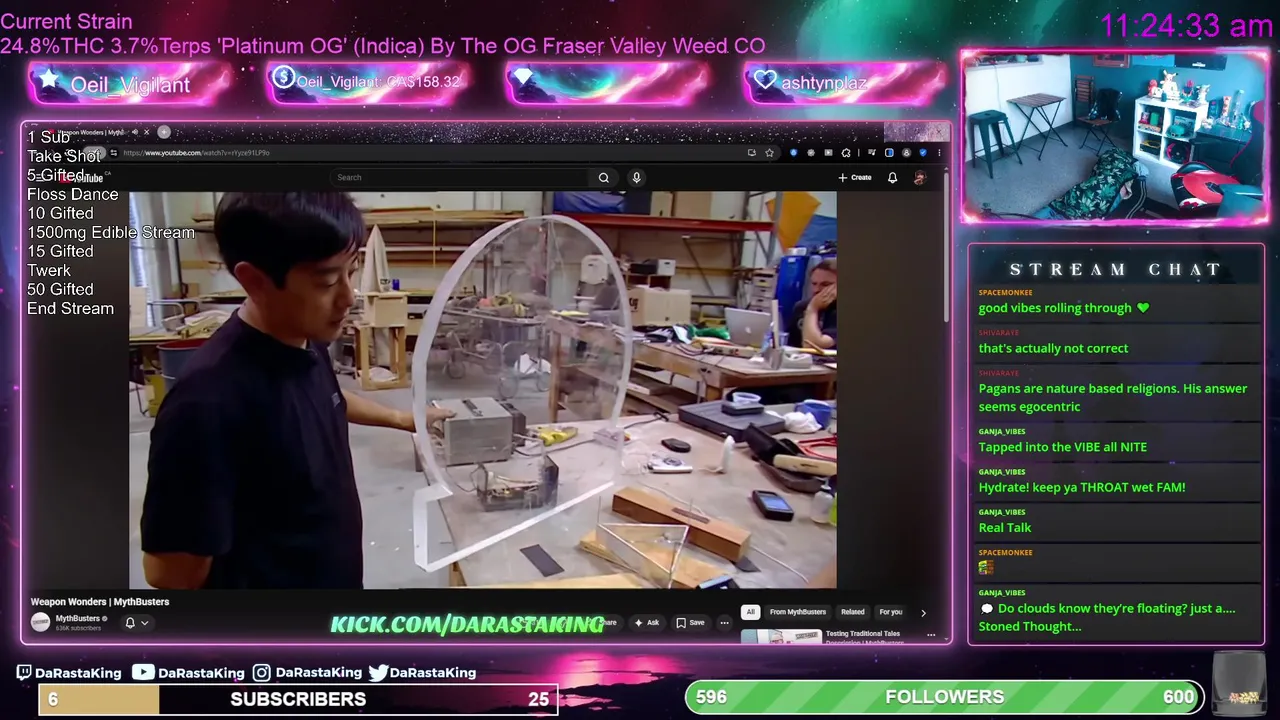Click 'End Stream' goal text
The height and width of the screenshot is (720, 1280).
click(70, 308)
